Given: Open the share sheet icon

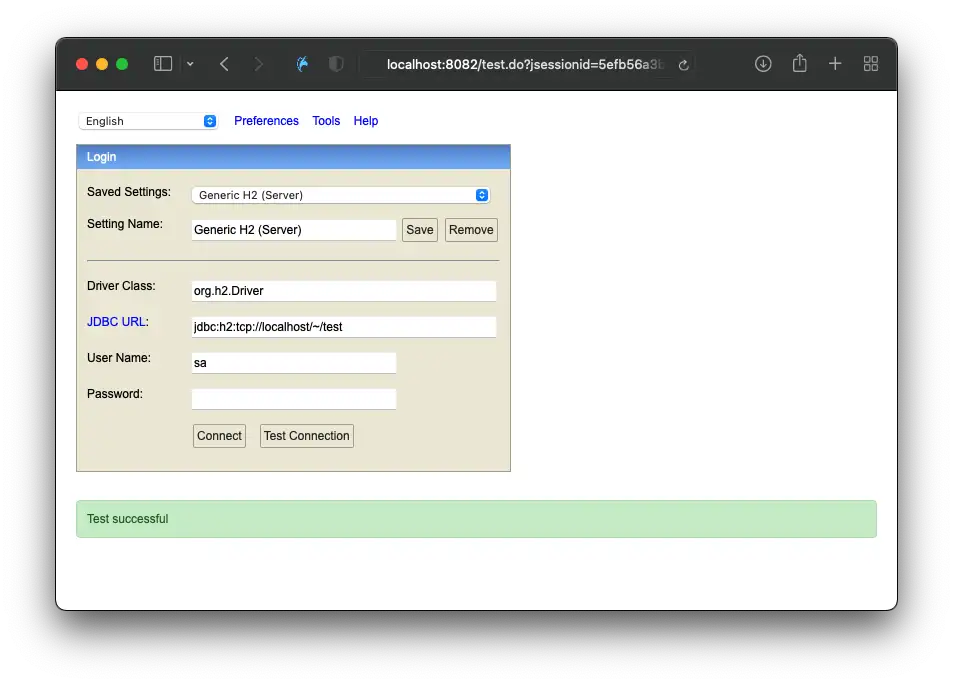Looking at the screenshot, I should point(800,63).
